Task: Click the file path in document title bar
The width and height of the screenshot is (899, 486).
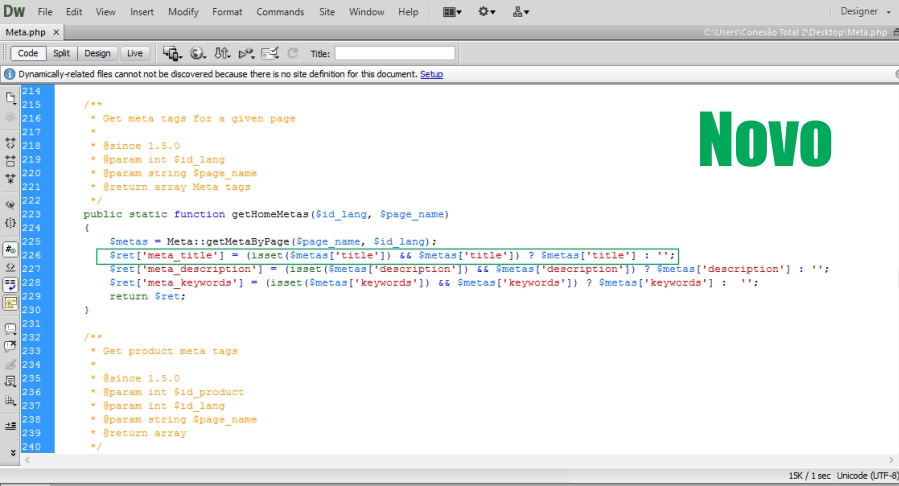Action: 795,32
